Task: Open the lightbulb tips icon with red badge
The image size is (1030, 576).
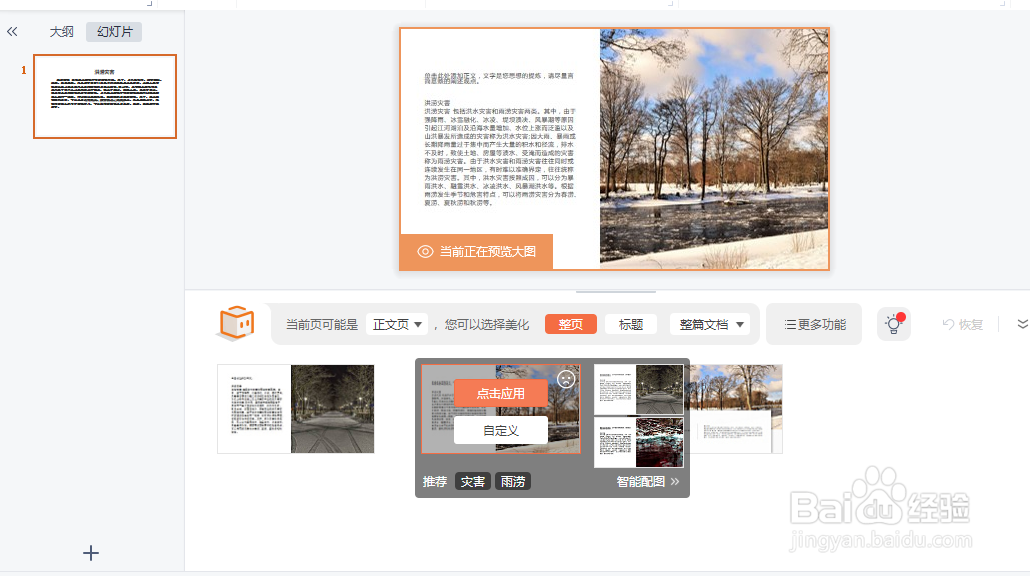Action: click(x=893, y=323)
